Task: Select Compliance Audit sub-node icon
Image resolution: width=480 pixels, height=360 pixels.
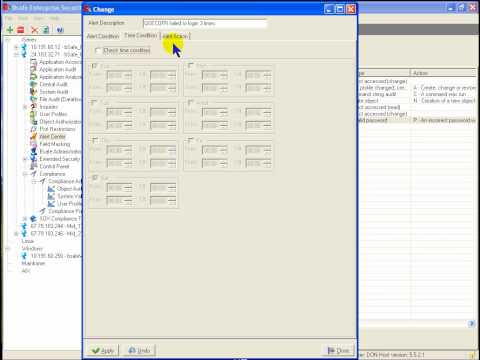Action: pos(42,181)
